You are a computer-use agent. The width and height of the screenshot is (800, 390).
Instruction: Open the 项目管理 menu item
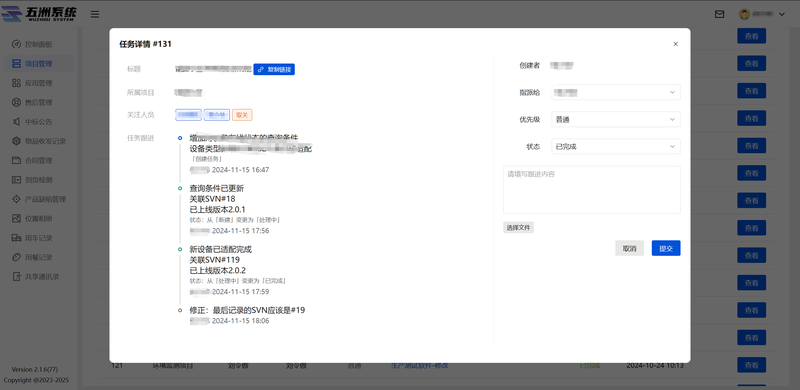pos(39,64)
